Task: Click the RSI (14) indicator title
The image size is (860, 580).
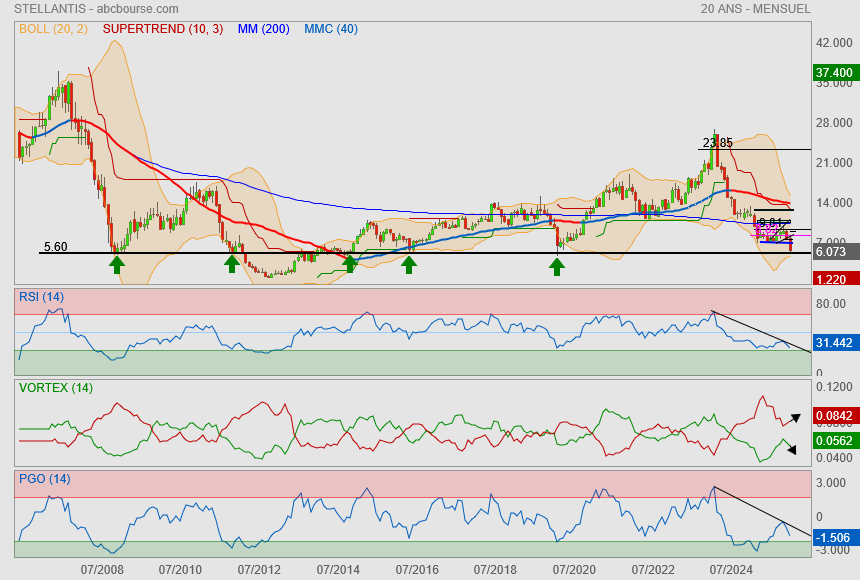Action: click(x=41, y=296)
